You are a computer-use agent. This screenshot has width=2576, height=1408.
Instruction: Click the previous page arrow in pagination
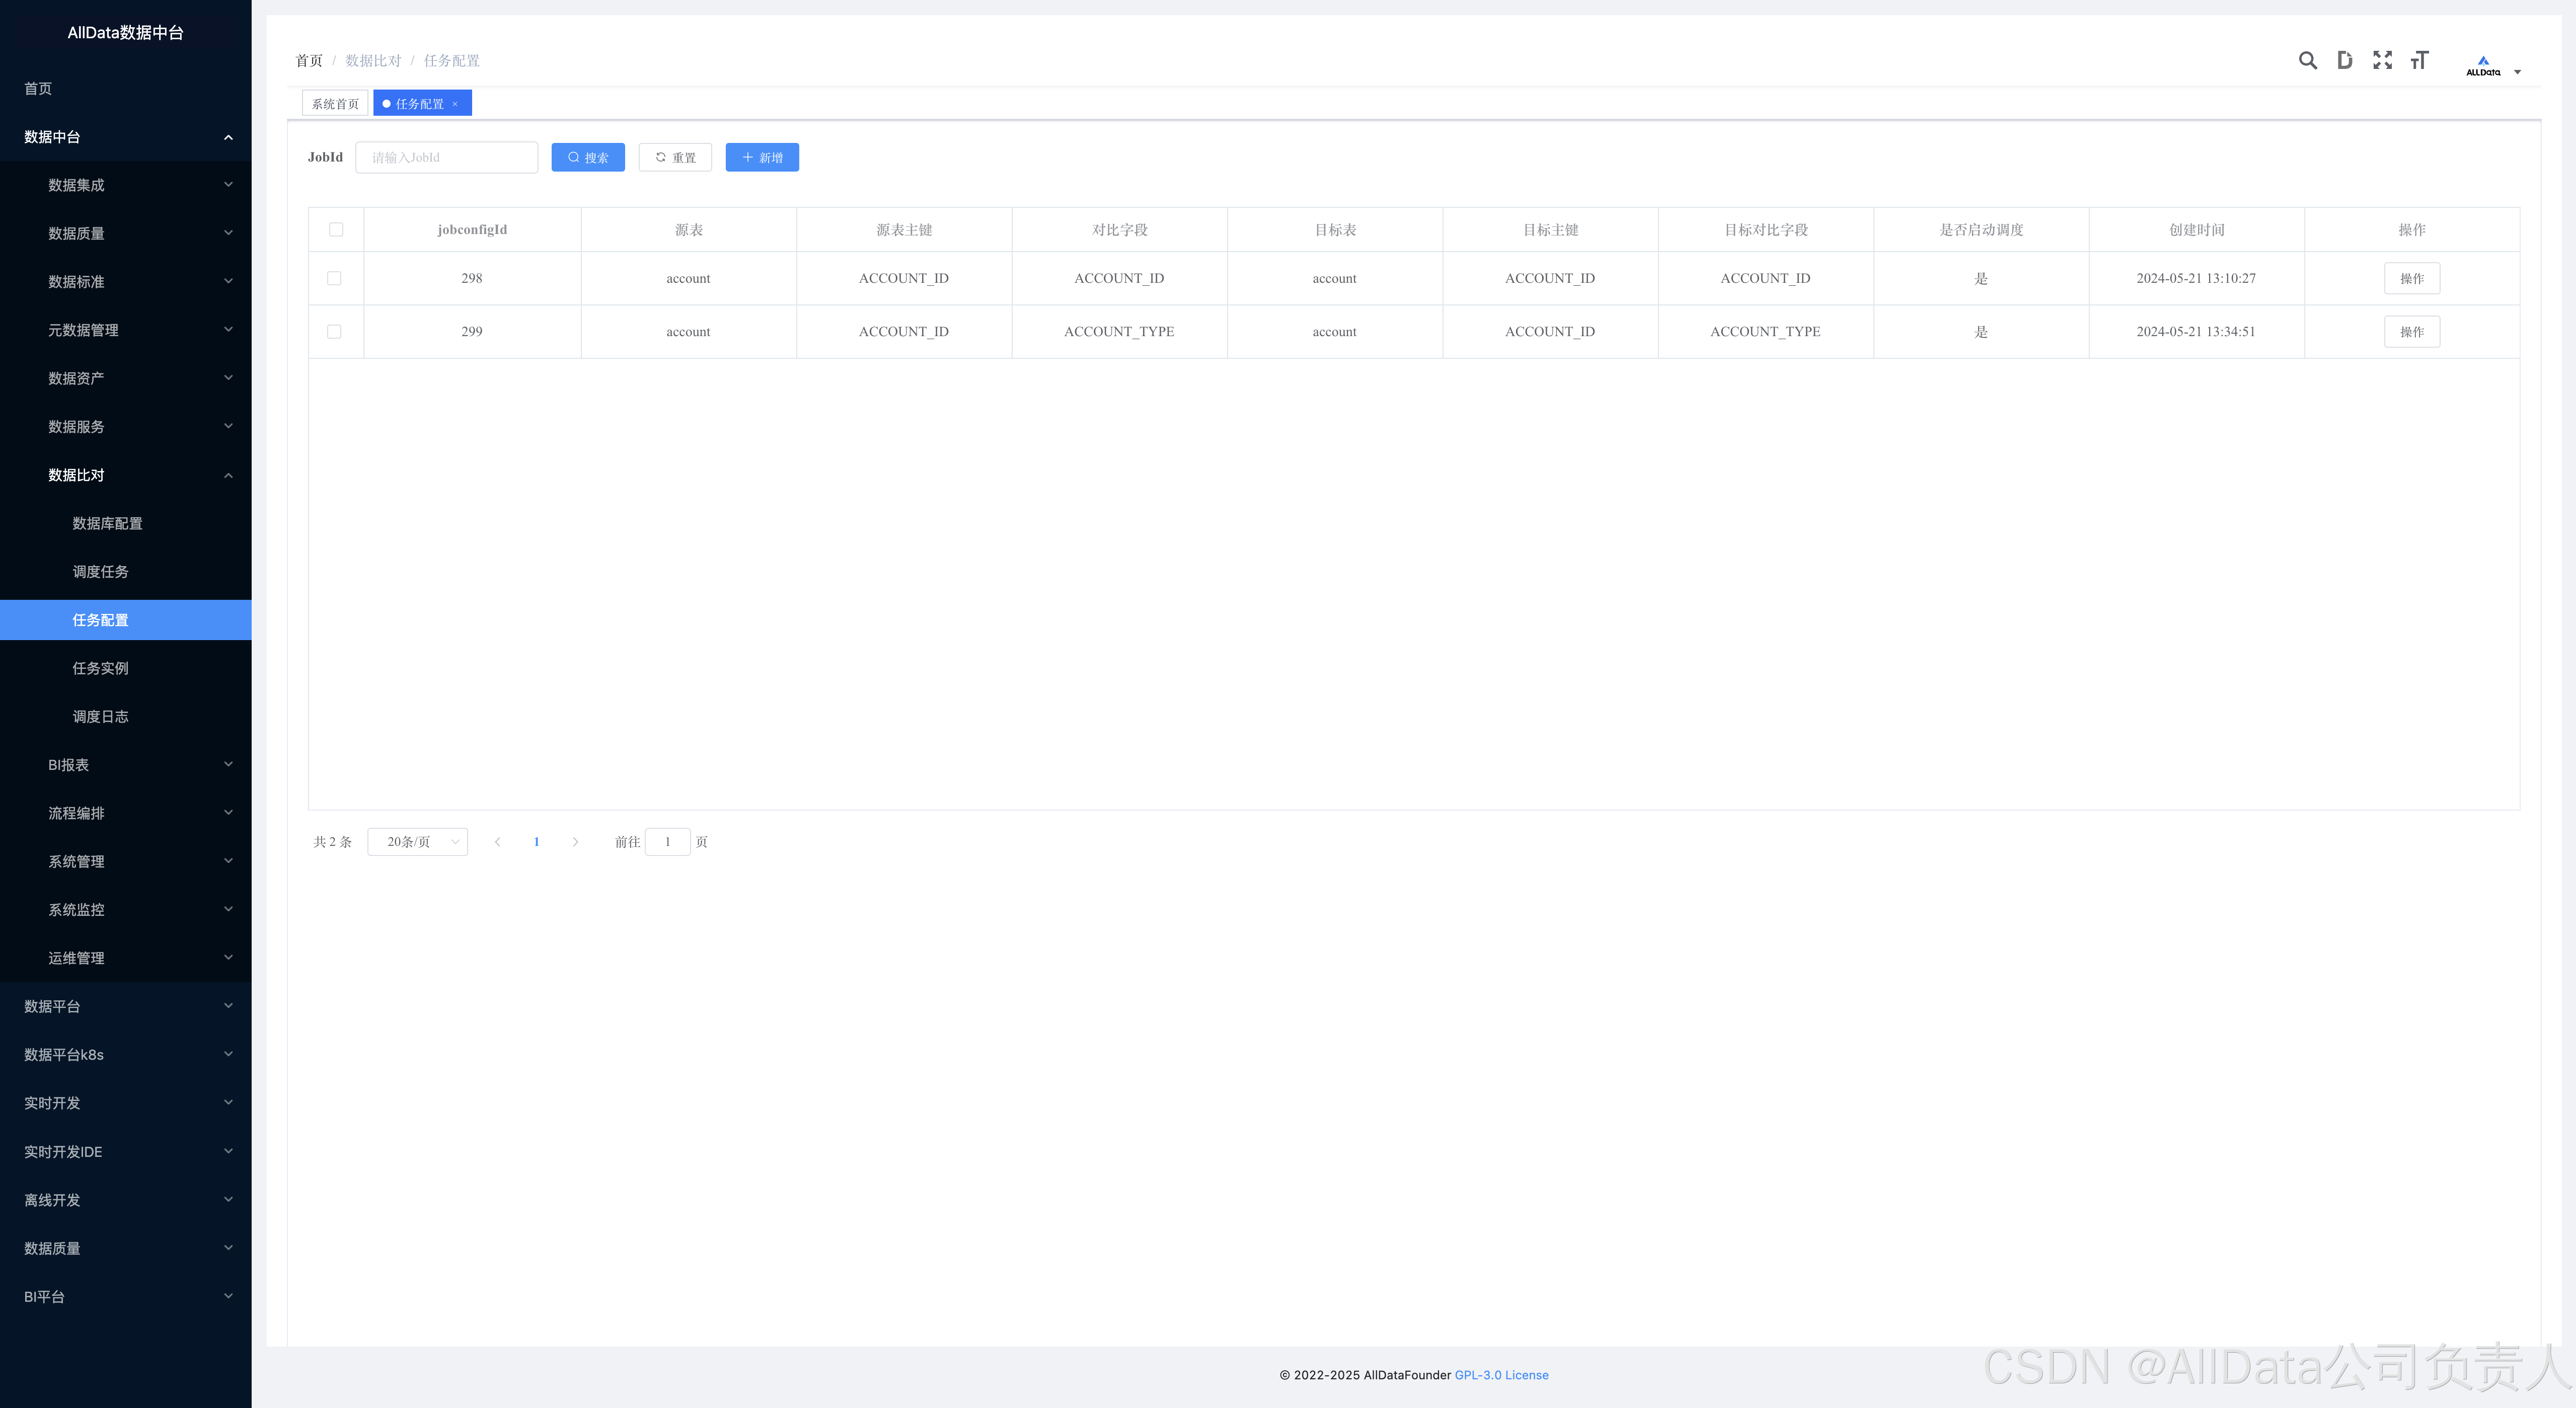coord(497,842)
